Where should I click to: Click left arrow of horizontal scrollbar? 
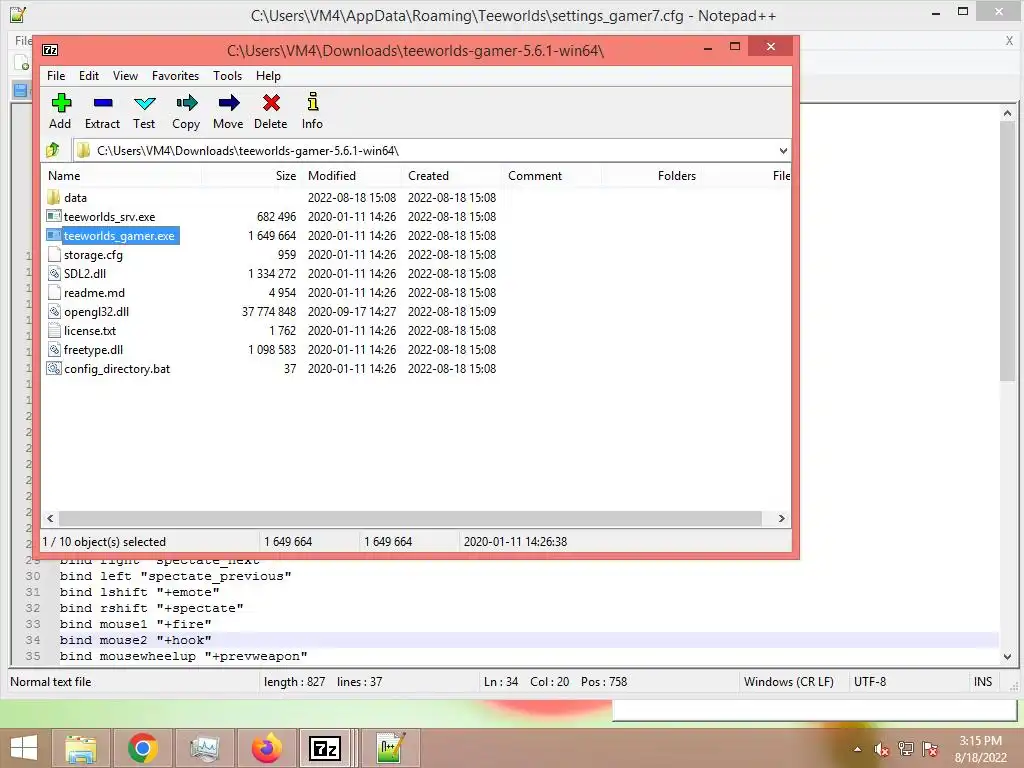(50, 518)
